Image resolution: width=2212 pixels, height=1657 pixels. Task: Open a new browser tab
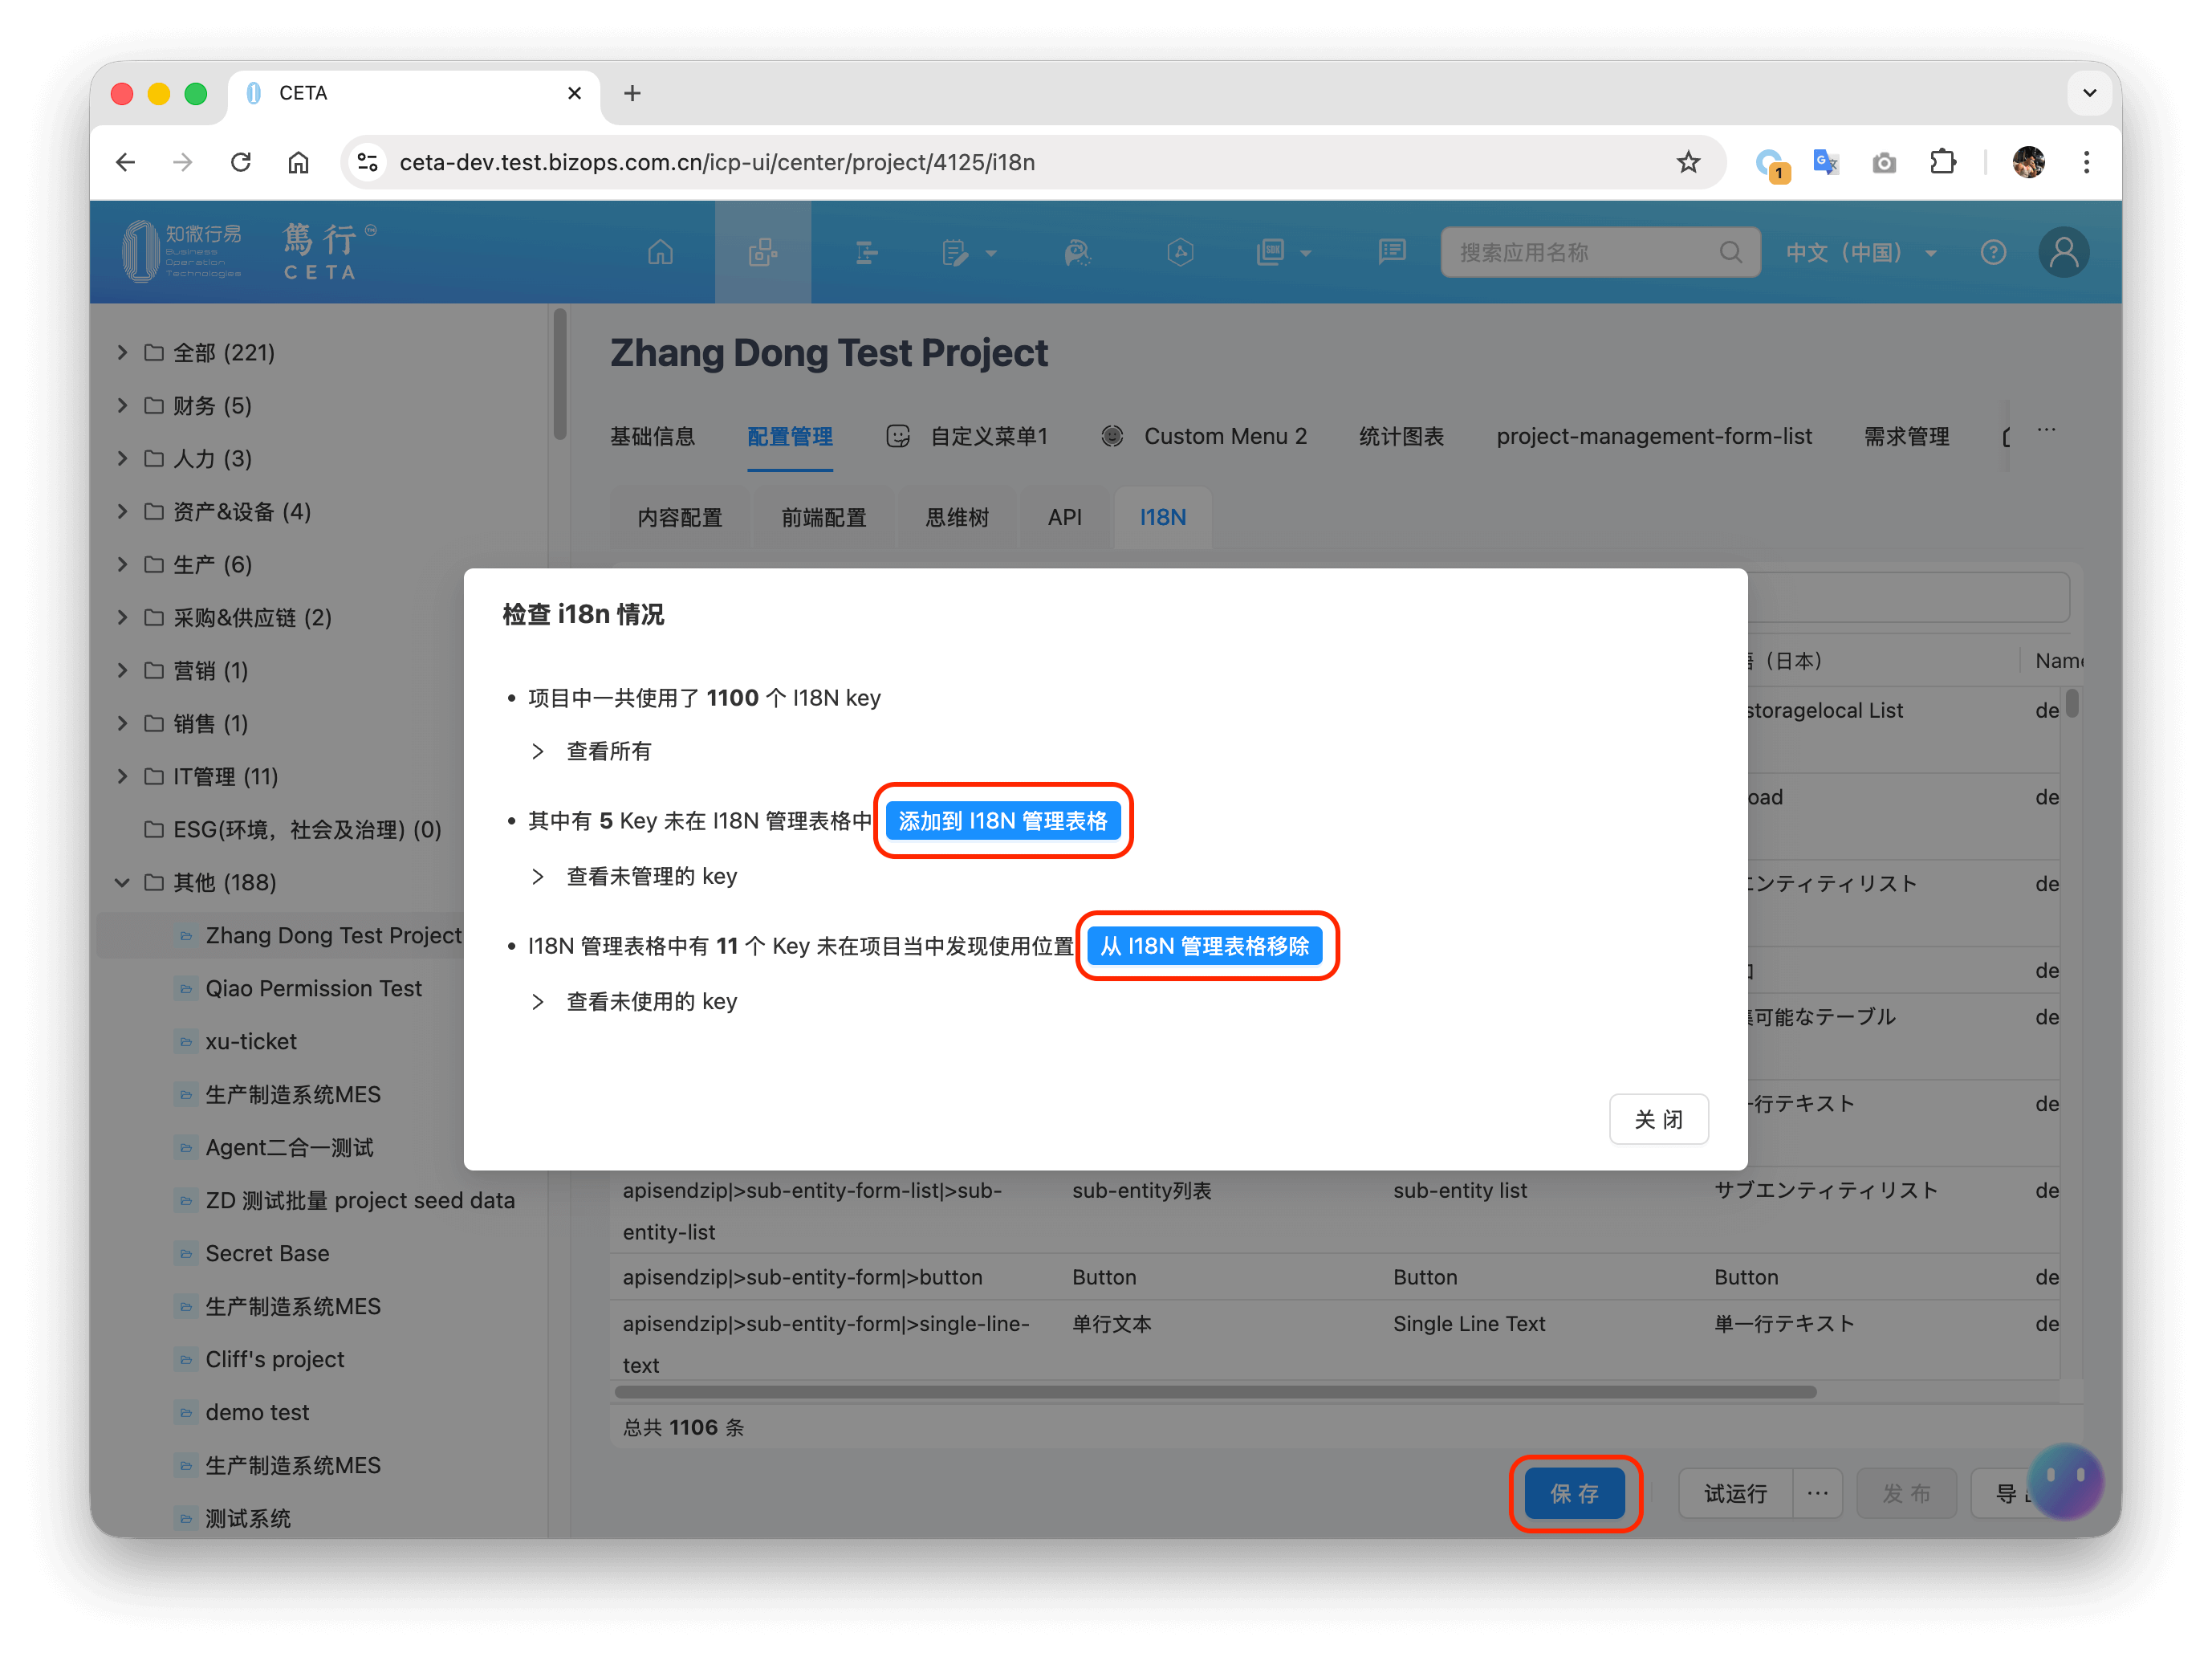(x=632, y=93)
